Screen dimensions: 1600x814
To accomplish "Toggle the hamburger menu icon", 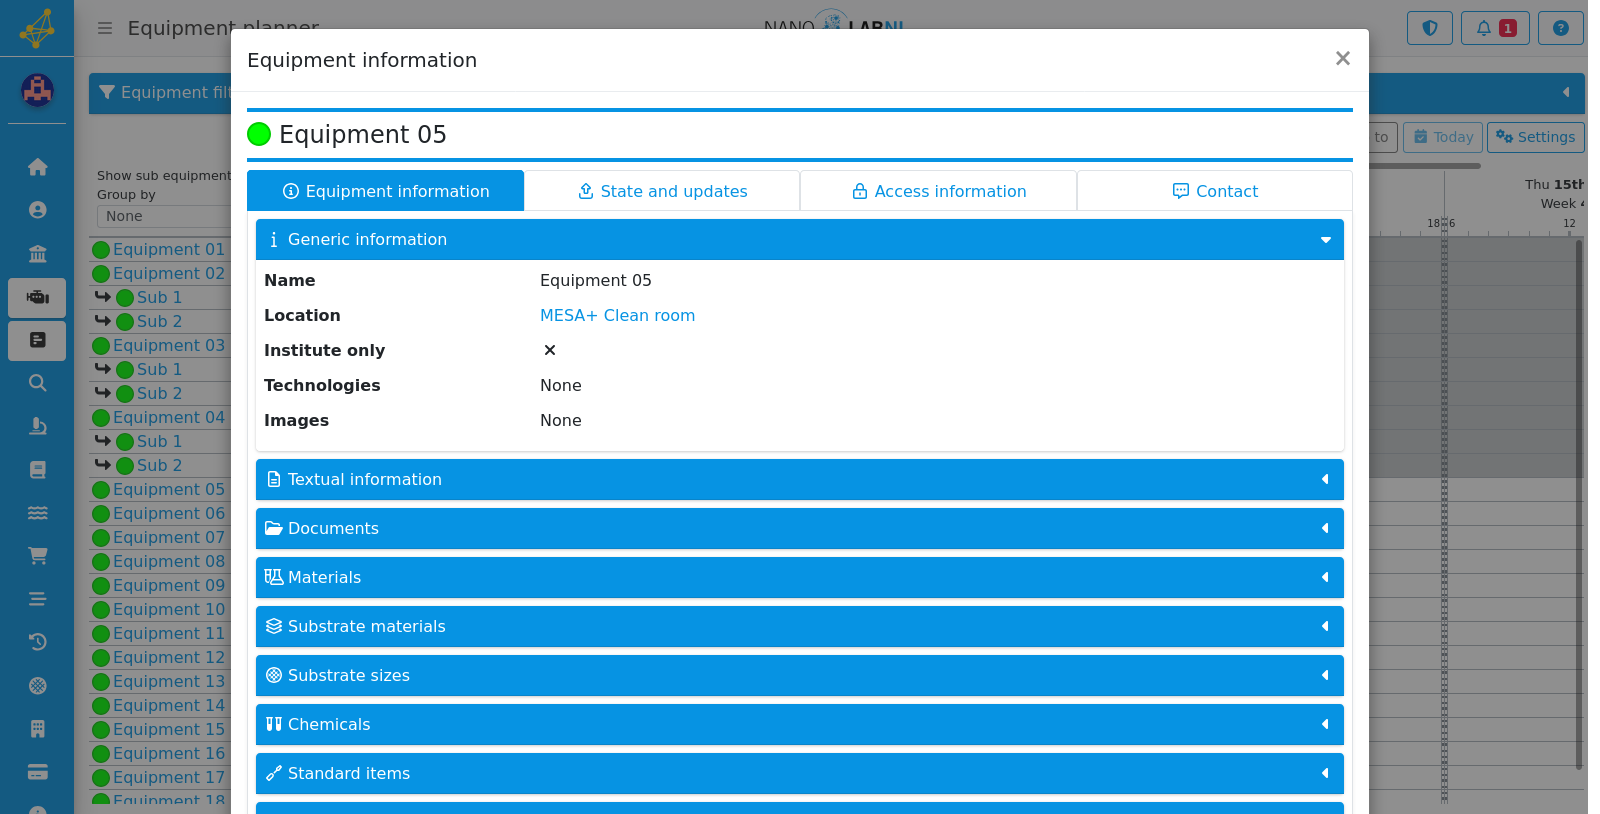I will pyautogui.click(x=105, y=28).
